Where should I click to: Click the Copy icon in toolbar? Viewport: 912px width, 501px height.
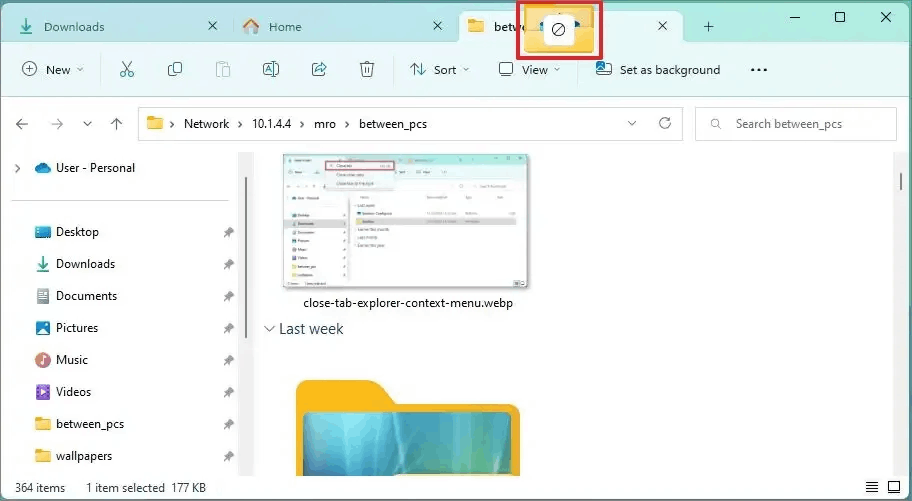point(174,70)
